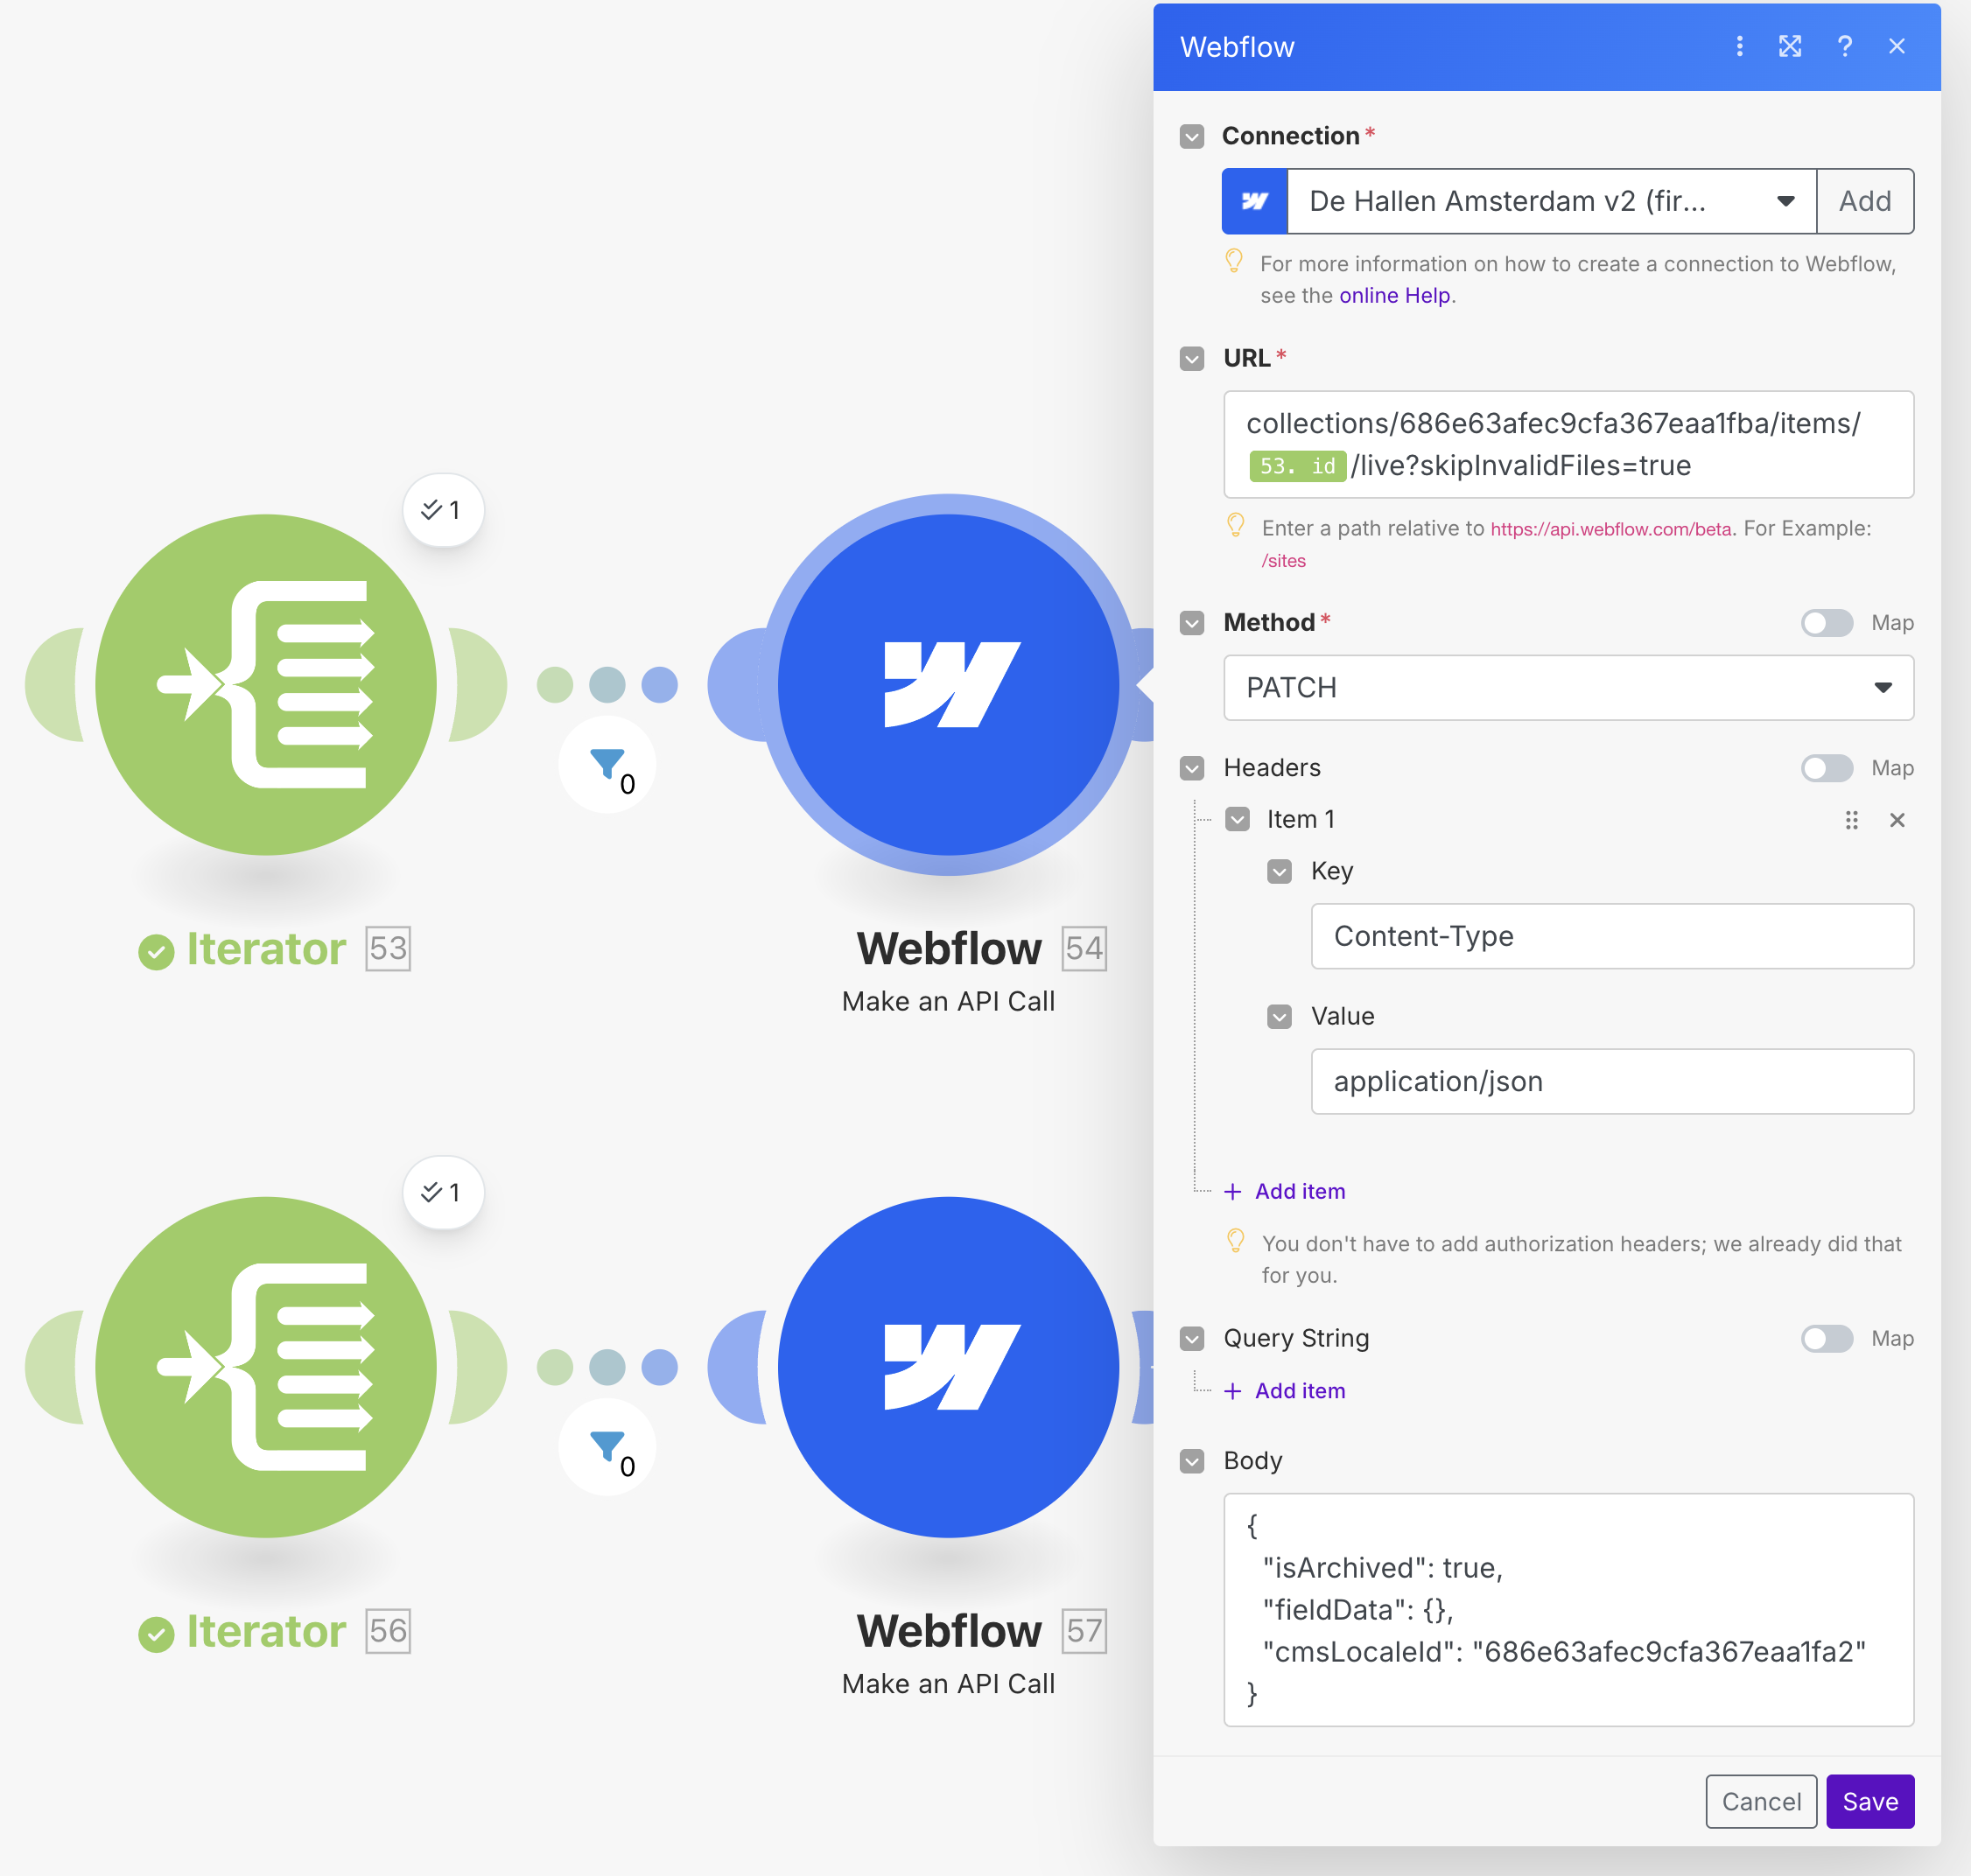
Task: Click connector dots between Iterator 53 and Webflow
Action: (x=607, y=685)
